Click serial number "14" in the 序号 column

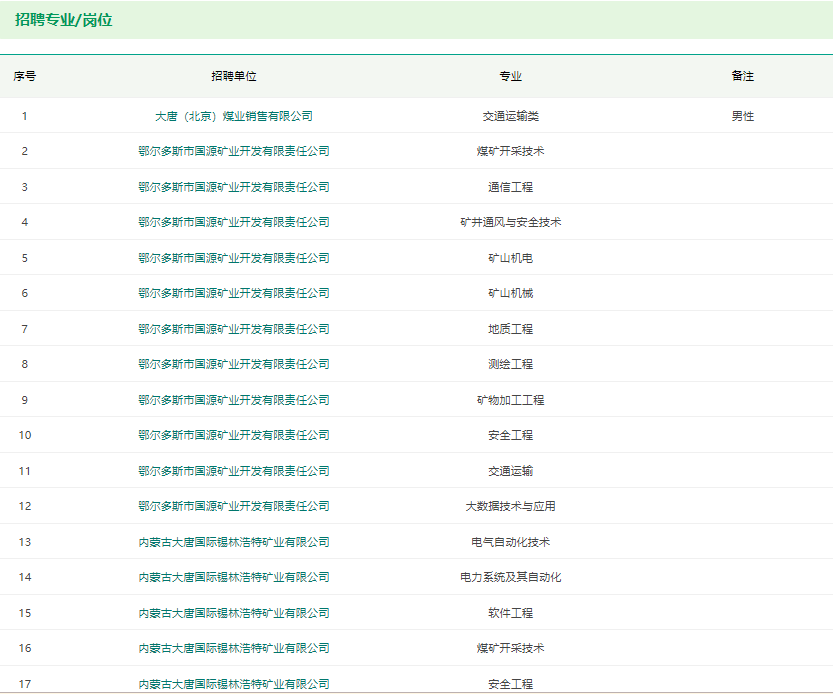coord(25,577)
